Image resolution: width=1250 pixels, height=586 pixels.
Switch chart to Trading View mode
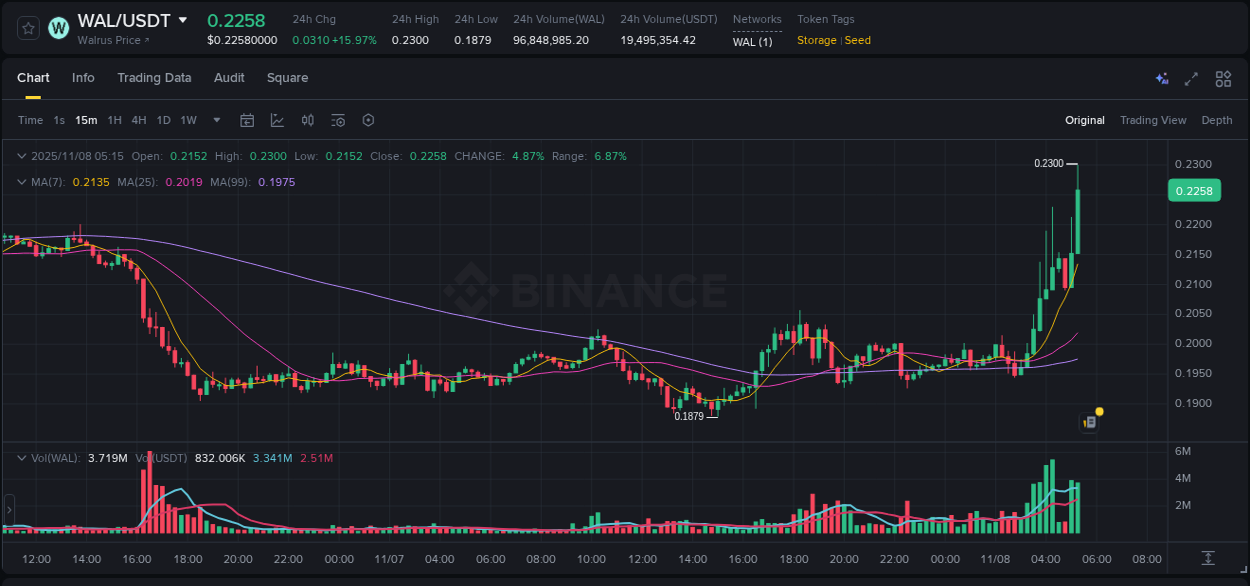1153,120
